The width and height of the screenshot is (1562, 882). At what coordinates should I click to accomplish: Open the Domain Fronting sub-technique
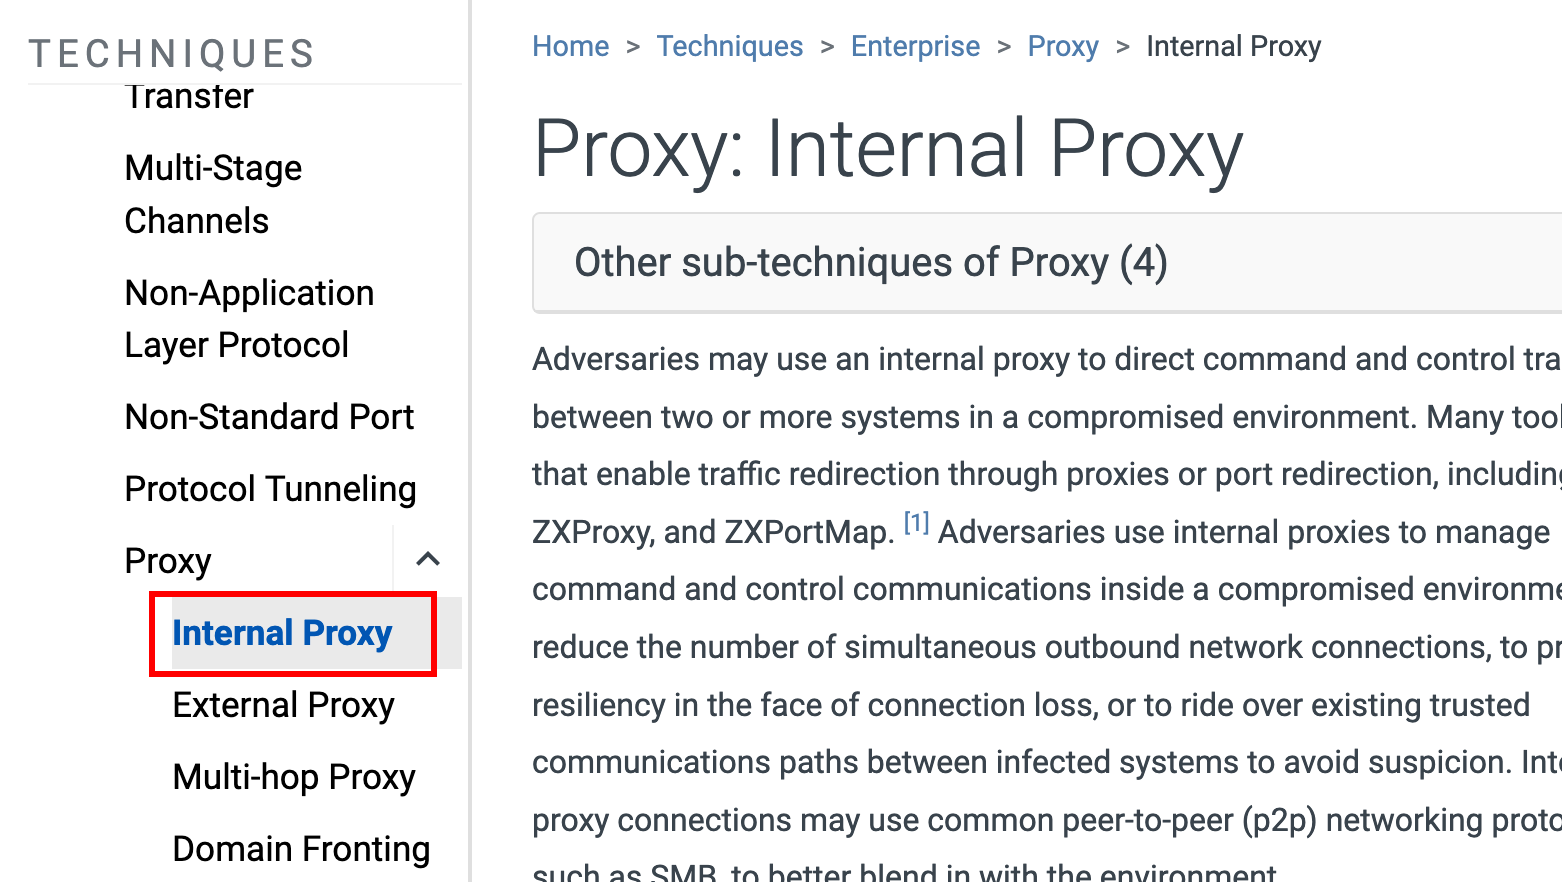[x=301, y=849]
